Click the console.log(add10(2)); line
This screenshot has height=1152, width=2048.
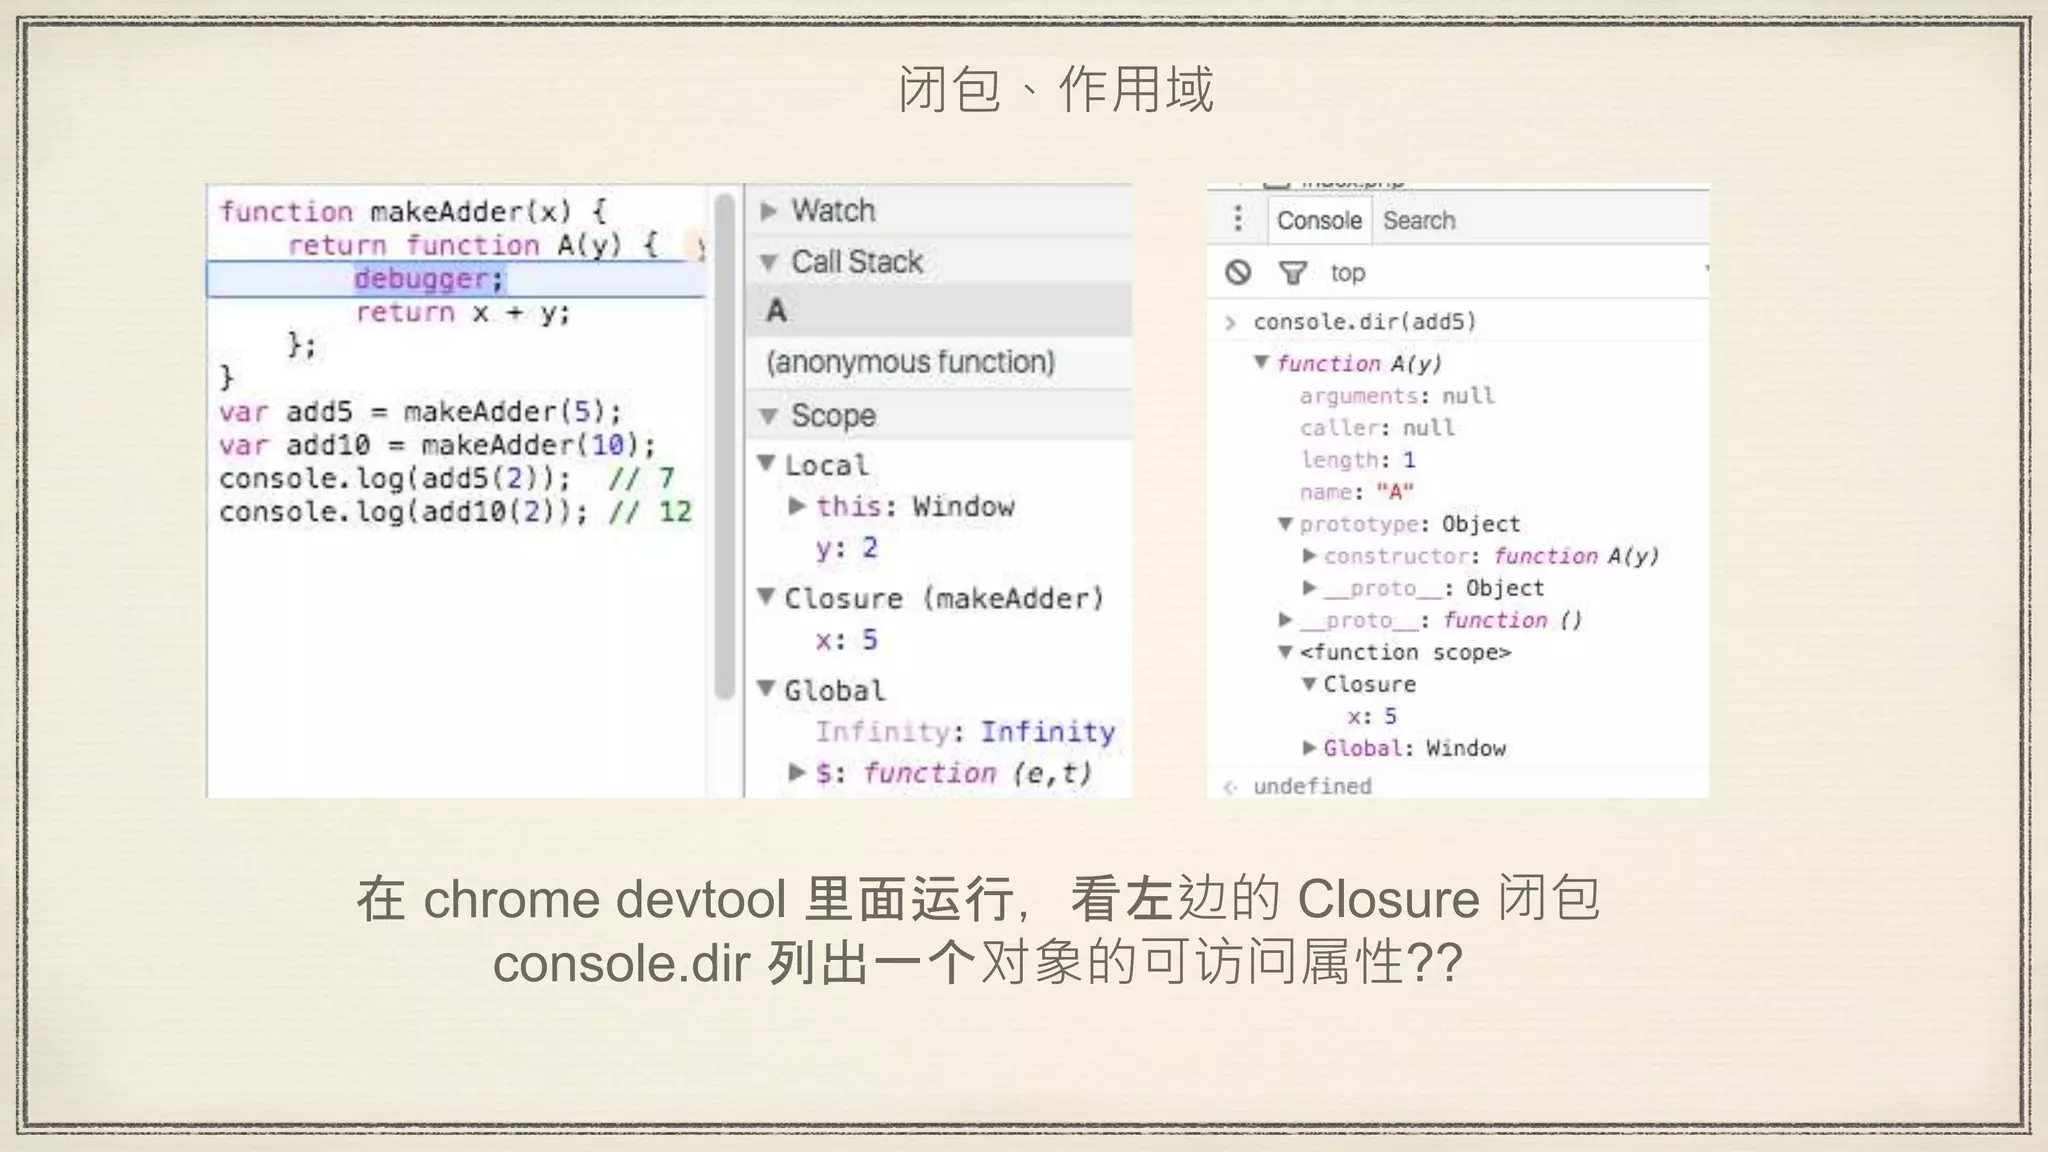(455, 512)
